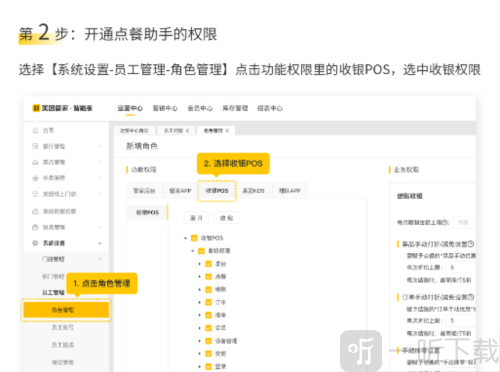
Task: Close the 员工档案 page tab
Action: pos(187,131)
